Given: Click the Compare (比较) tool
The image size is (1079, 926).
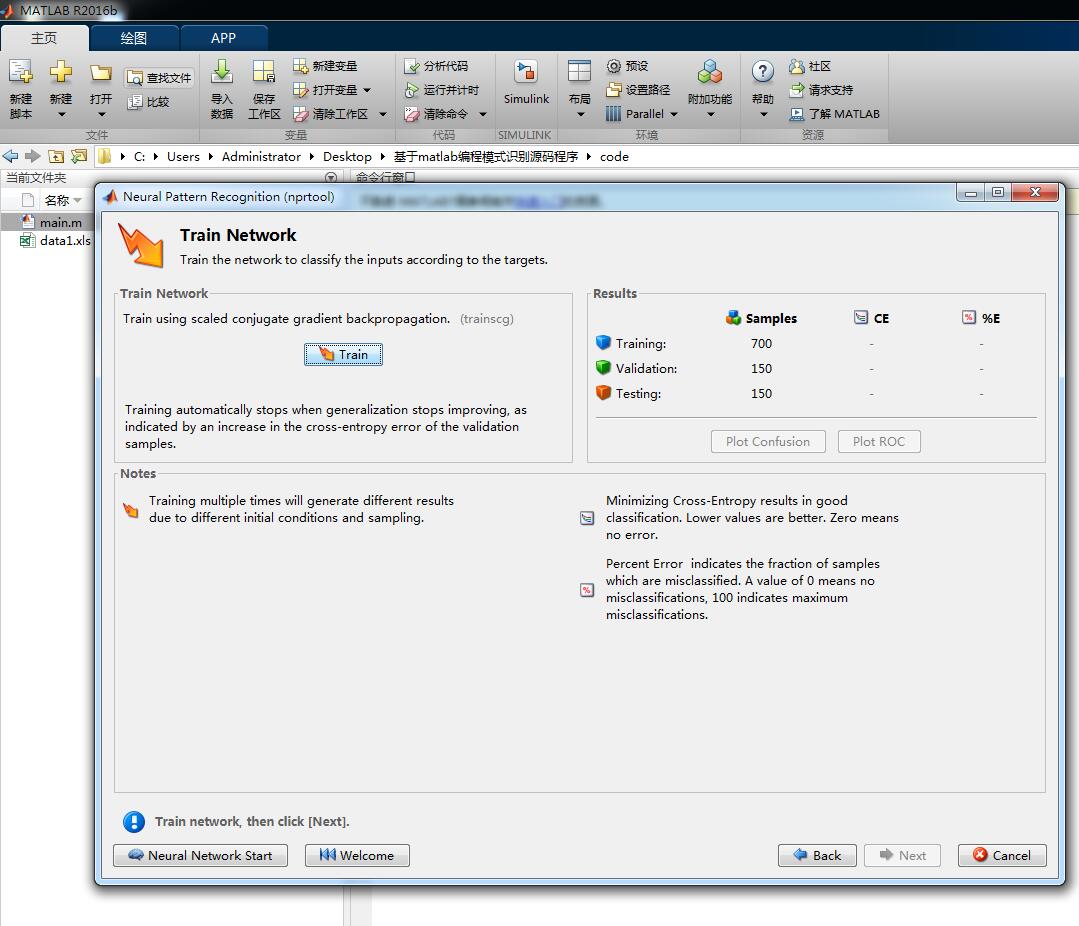Looking at the screenshot, I should [149, 102].
